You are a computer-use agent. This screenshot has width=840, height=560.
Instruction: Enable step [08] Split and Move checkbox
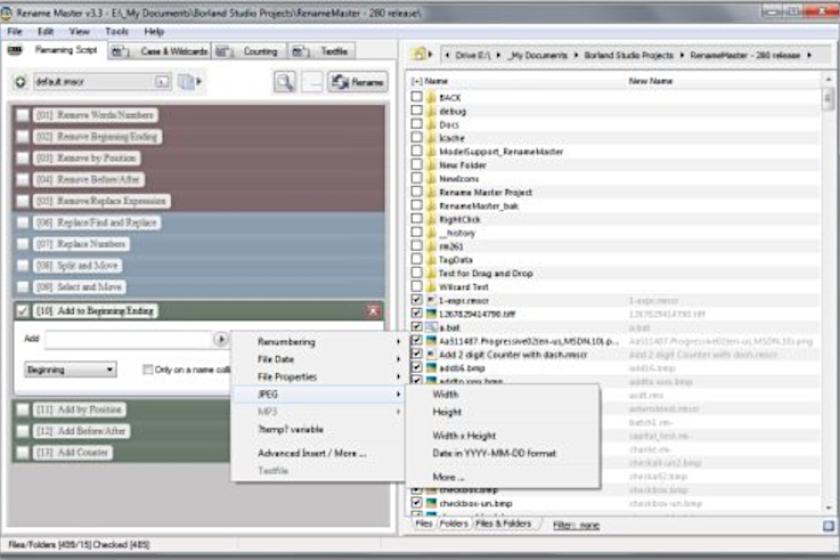point(22,265)
